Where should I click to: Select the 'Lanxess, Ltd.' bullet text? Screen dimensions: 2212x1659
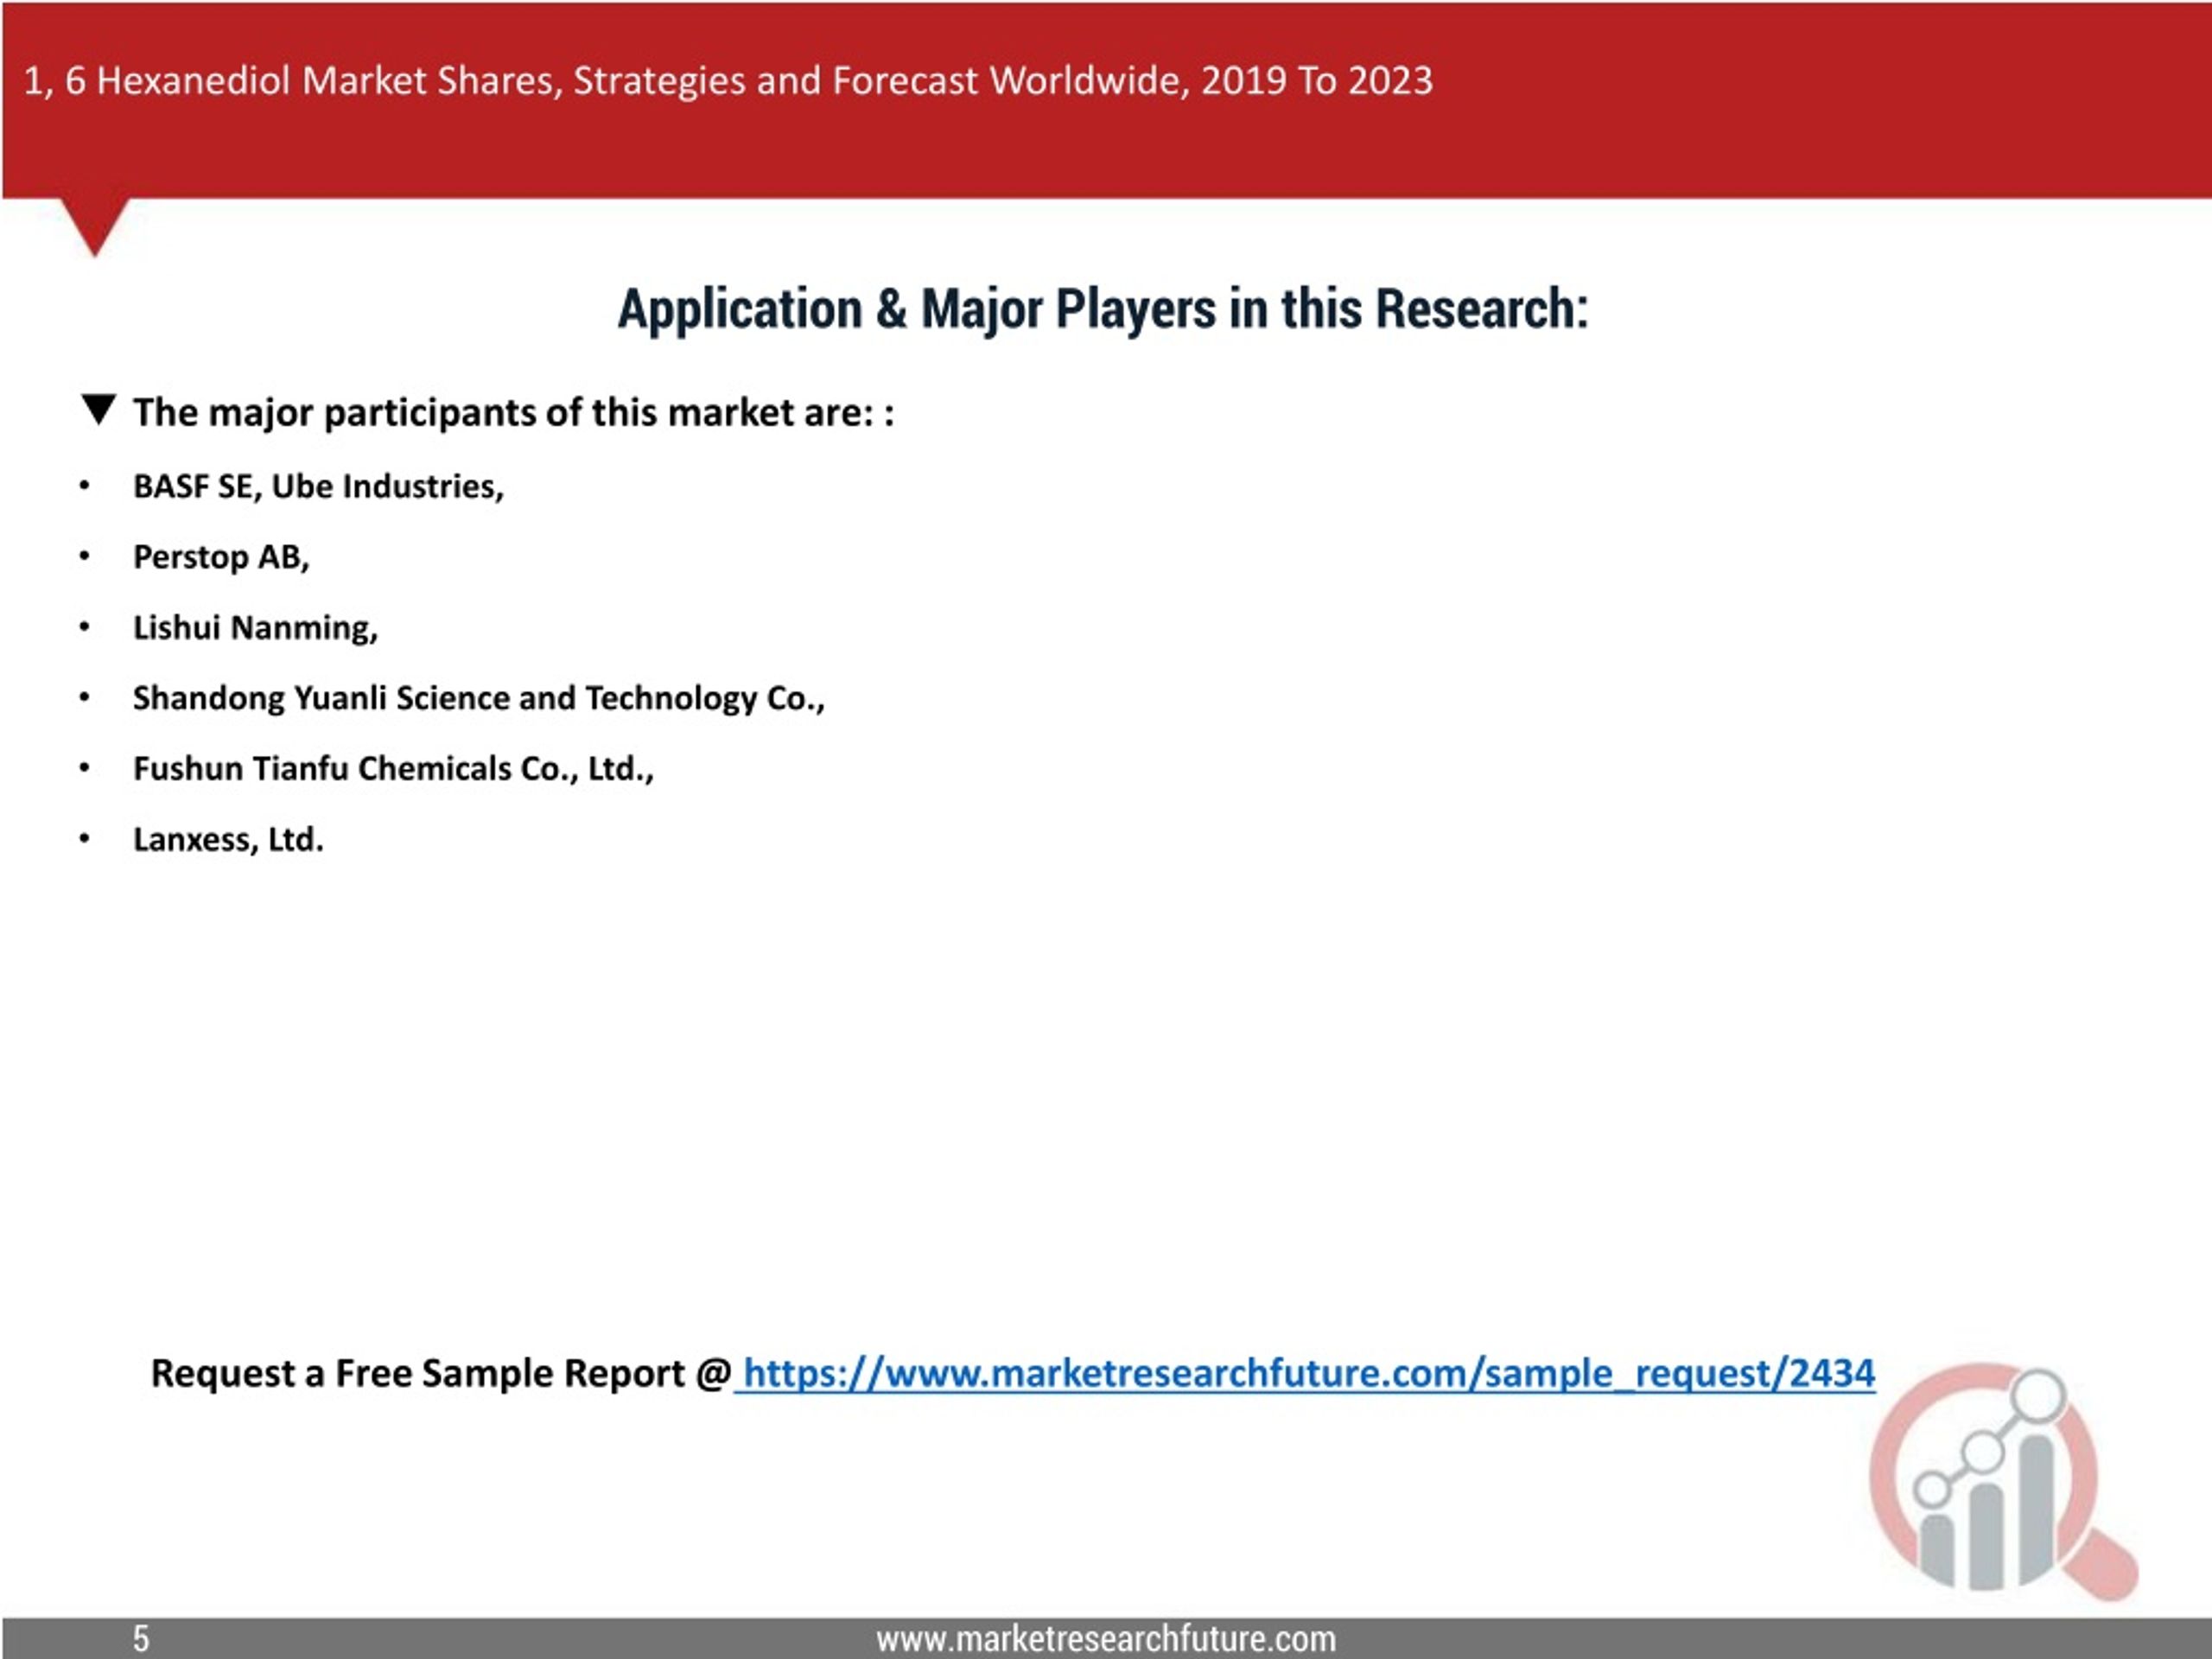coord(228,839)
